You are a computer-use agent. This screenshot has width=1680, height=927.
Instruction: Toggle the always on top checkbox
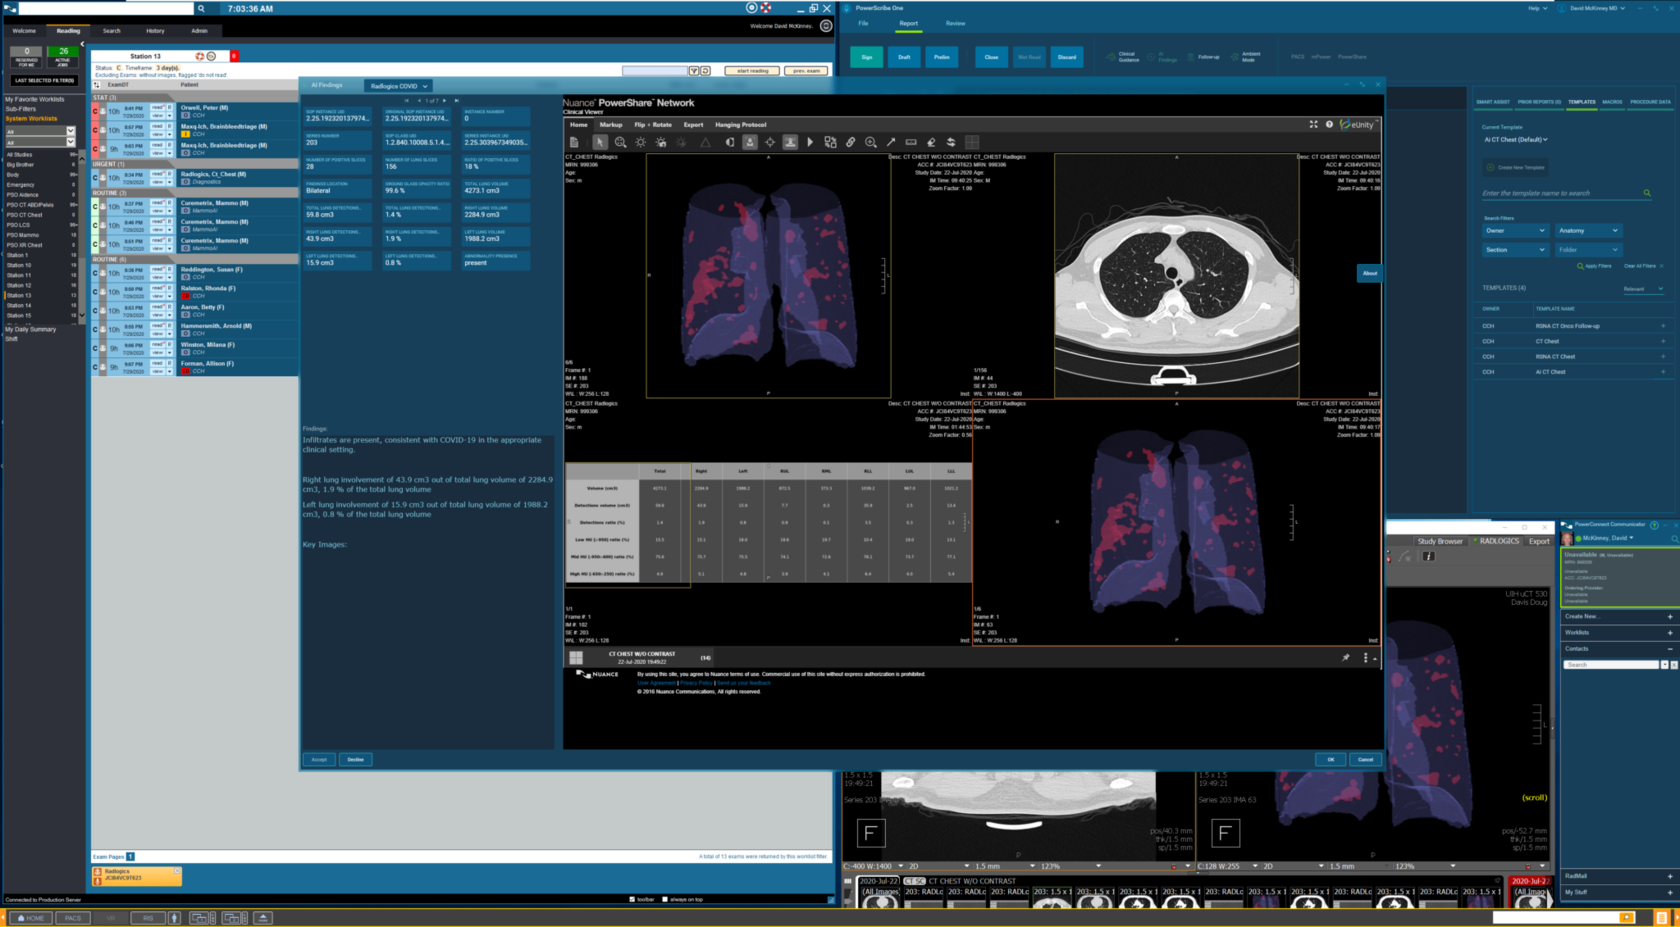pos(664,899)
